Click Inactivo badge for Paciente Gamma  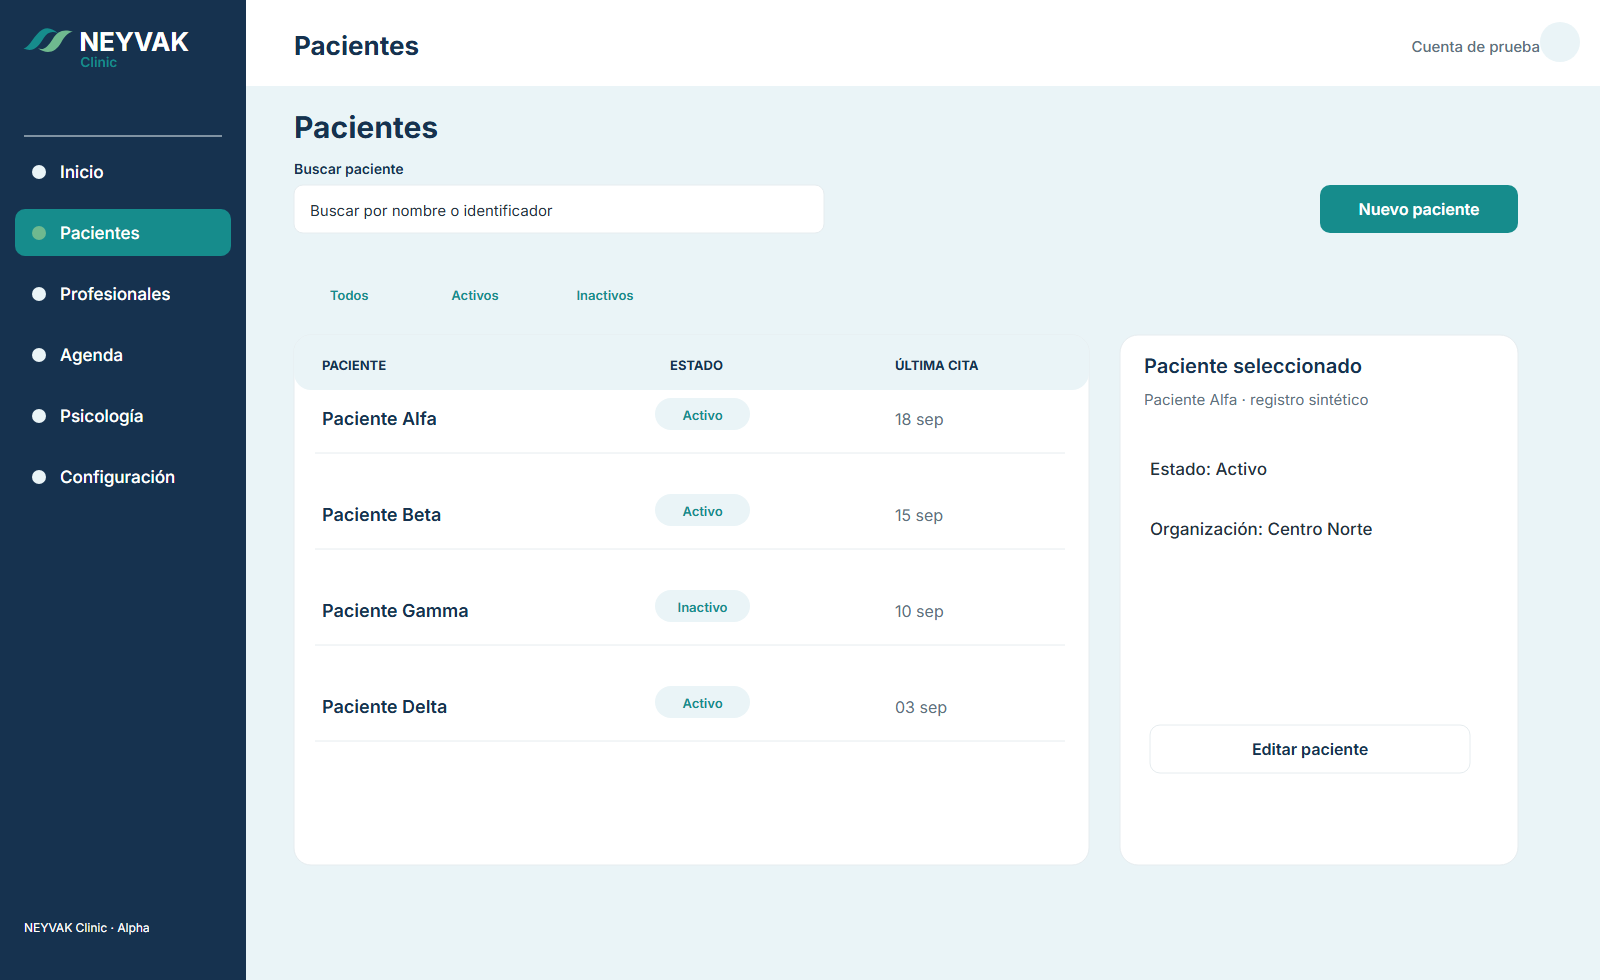(702, 607)
